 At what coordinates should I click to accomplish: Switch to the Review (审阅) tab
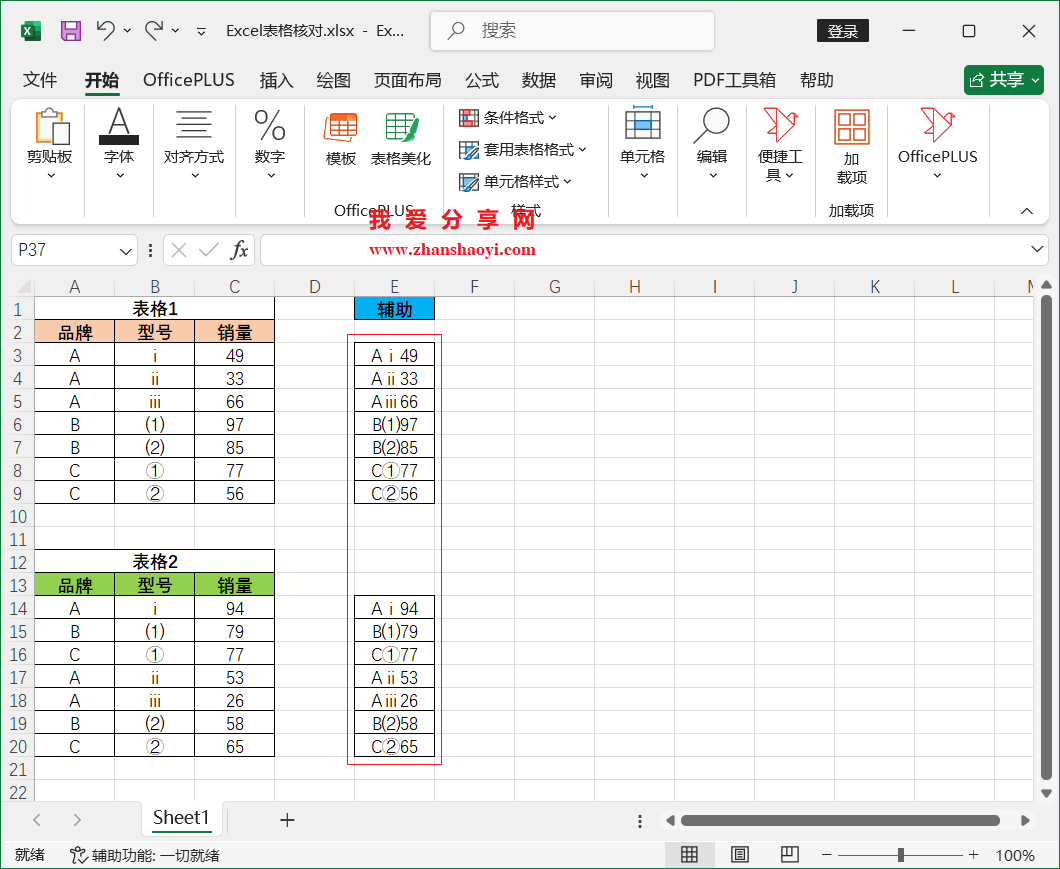[596, 80]
